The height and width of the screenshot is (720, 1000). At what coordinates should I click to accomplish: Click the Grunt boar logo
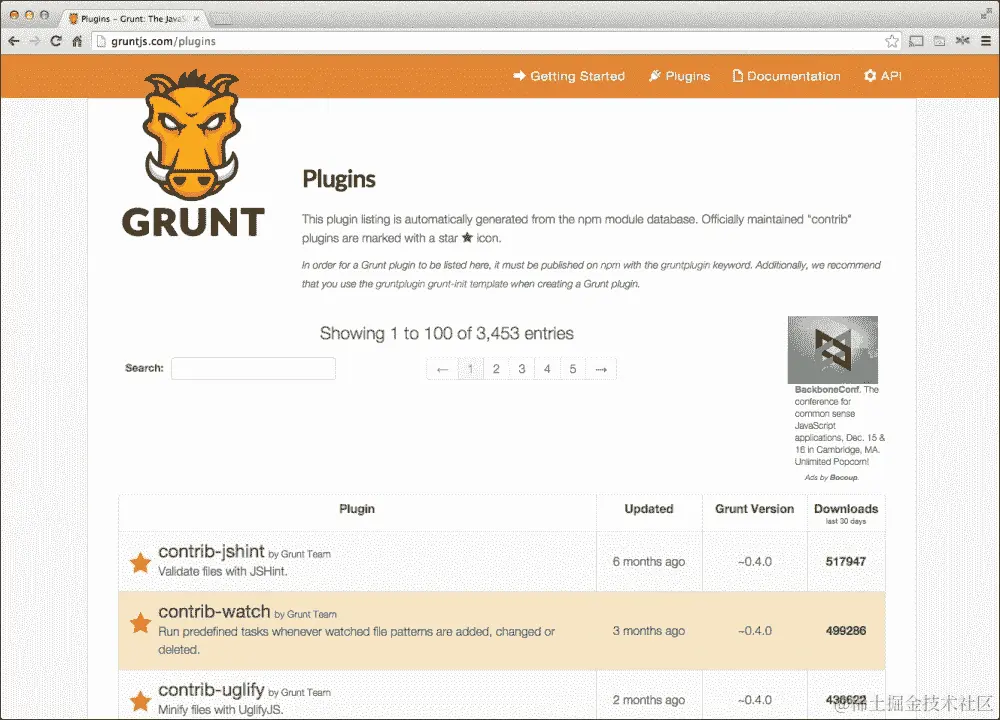point(193,153)
